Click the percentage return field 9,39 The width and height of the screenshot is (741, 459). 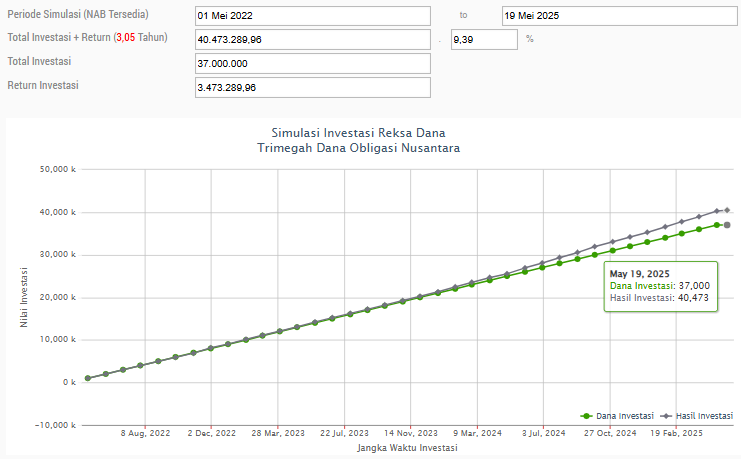[484, 40]
